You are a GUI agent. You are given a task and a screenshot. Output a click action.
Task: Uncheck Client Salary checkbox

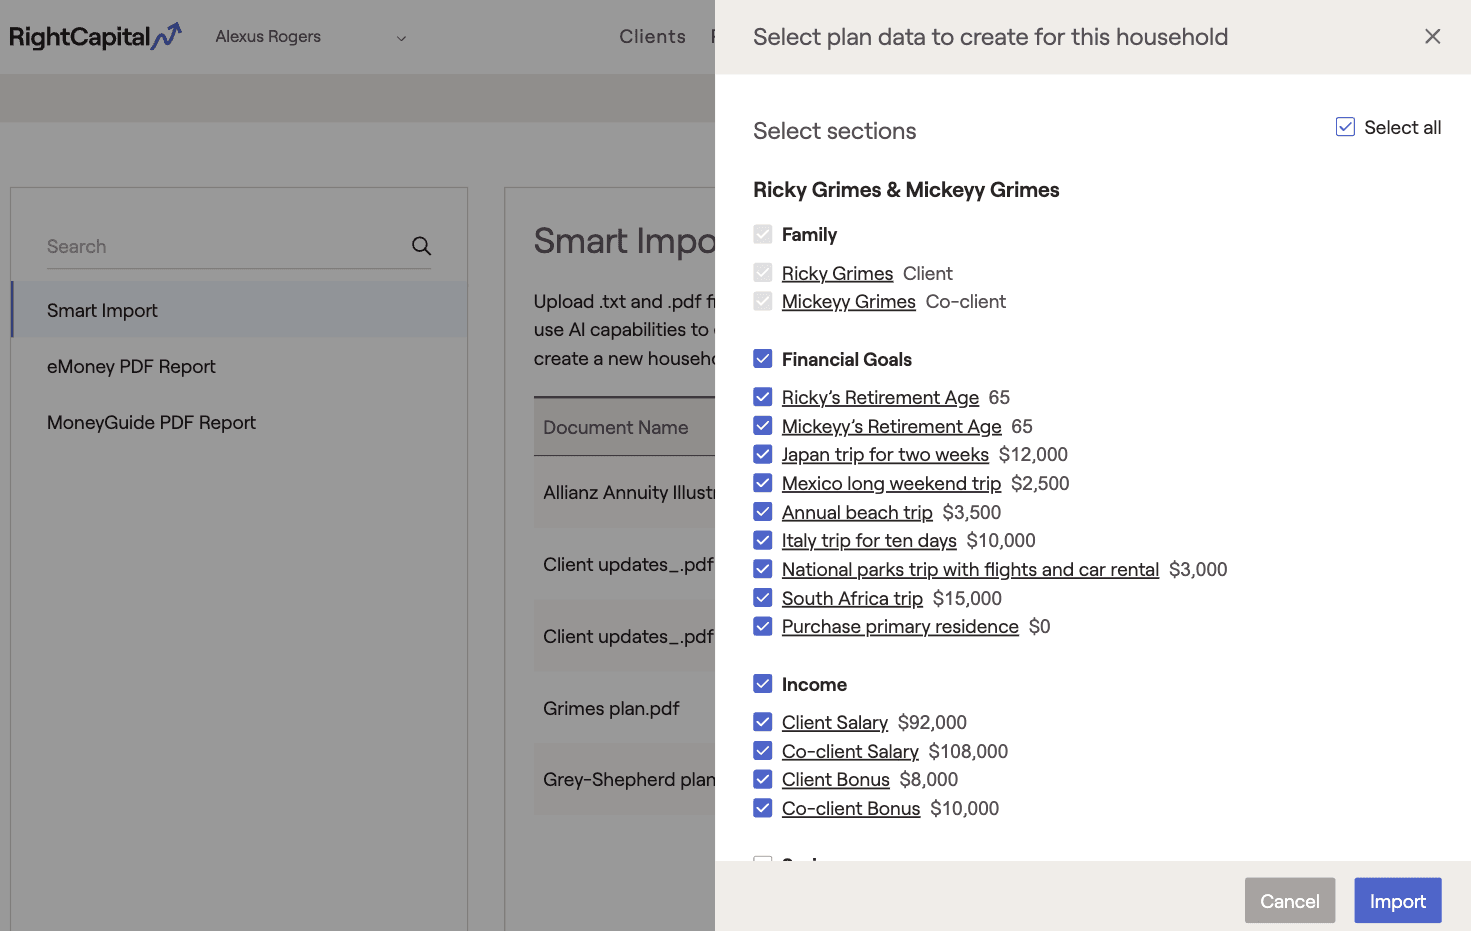pyautogui.click(x=763, y=721)
